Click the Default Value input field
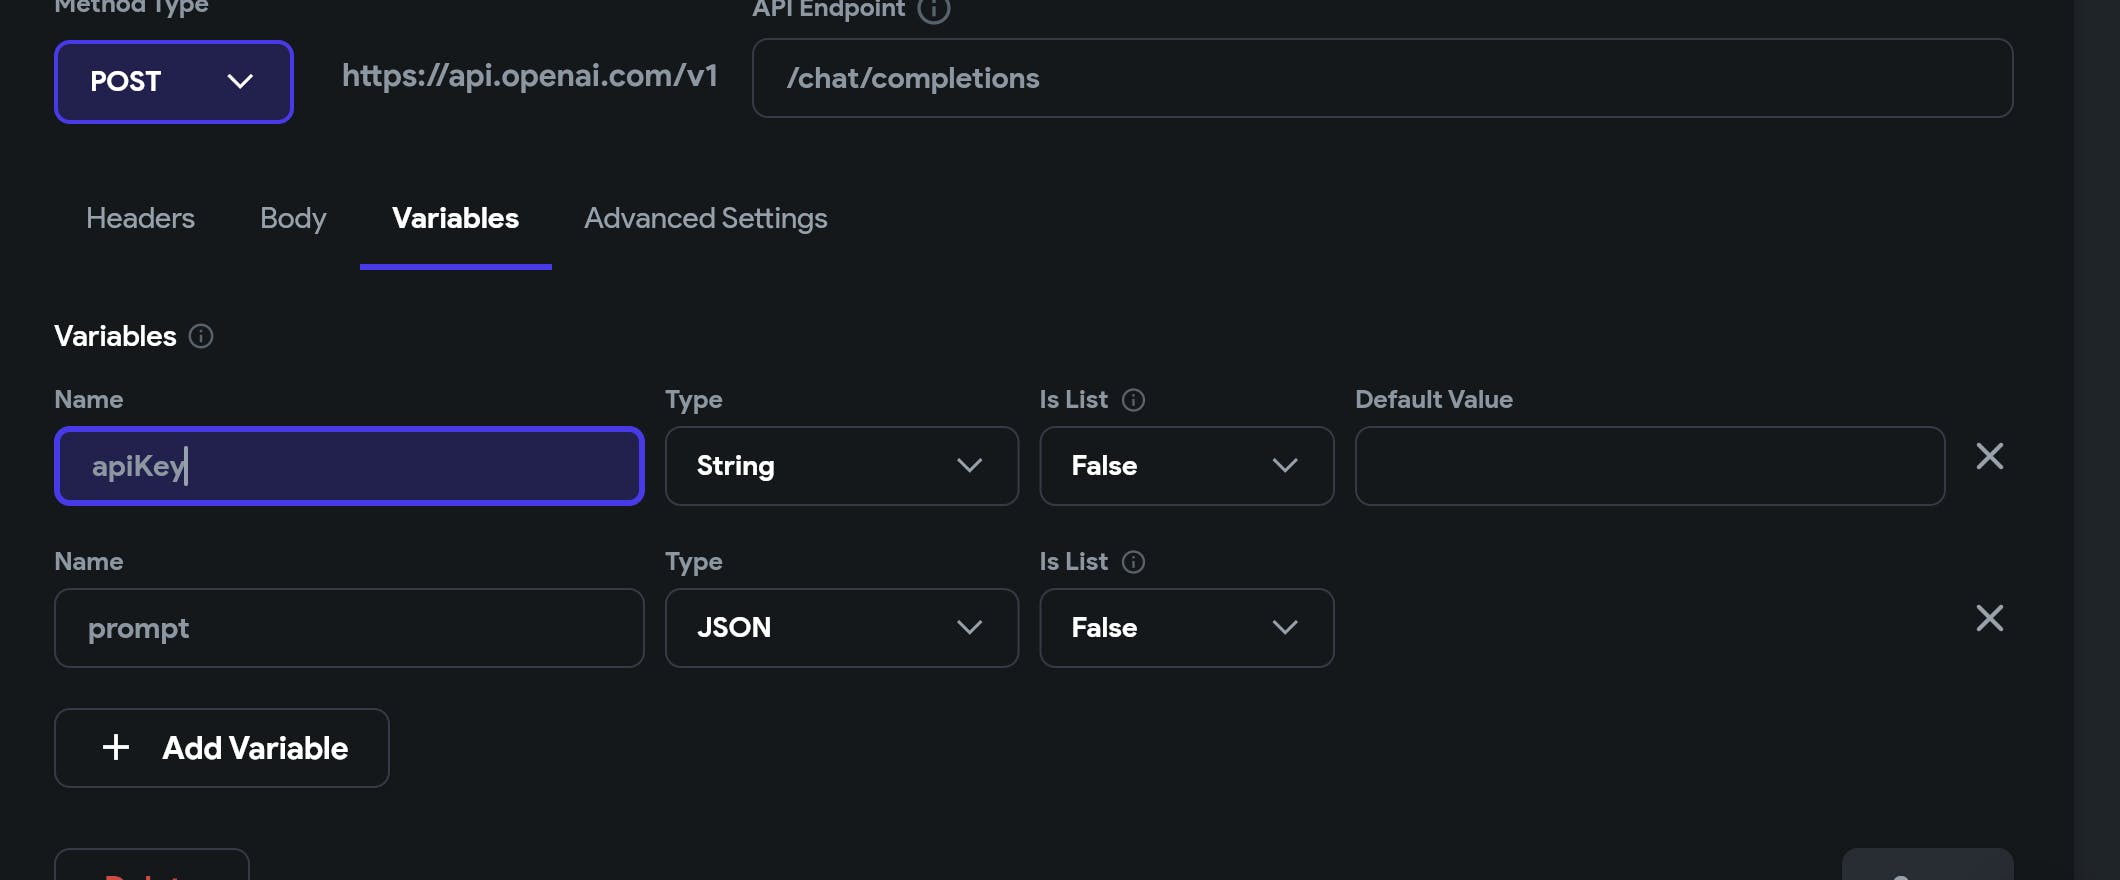 [x=1649, y=466]
